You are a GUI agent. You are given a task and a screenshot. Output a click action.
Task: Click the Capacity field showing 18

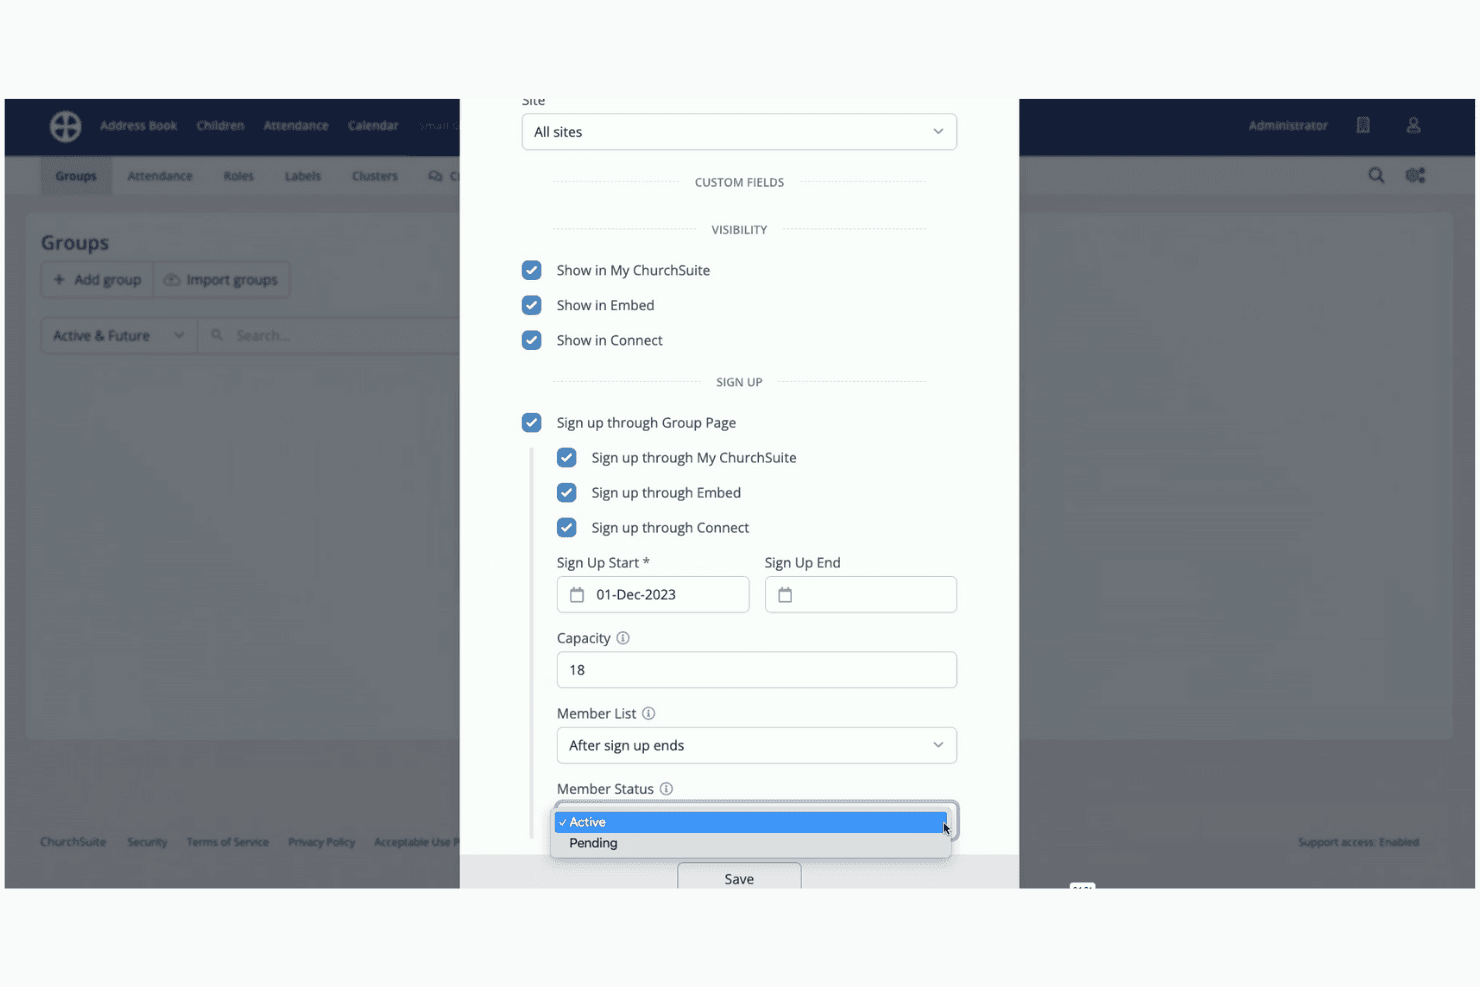coord(757,670)
